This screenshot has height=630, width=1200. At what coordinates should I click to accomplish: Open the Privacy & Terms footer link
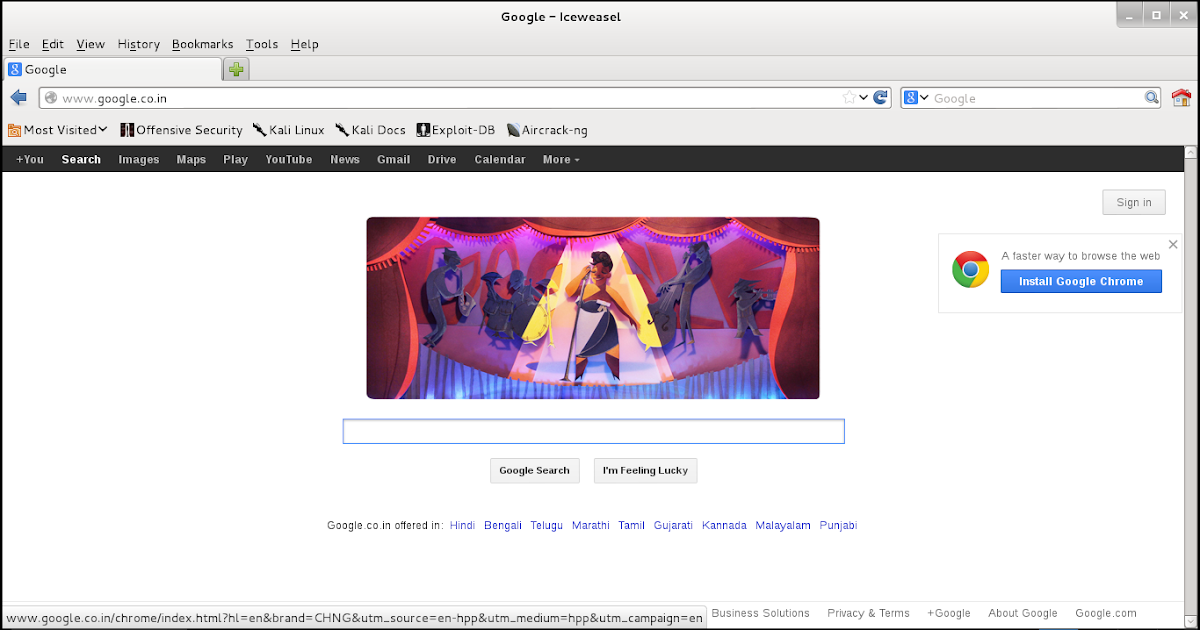tap(868, 613)
